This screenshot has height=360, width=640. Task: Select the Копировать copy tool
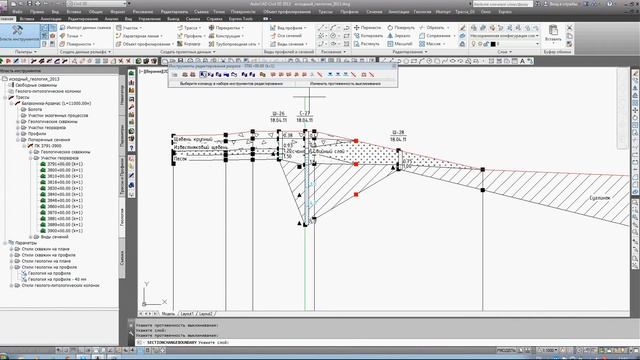368,36
